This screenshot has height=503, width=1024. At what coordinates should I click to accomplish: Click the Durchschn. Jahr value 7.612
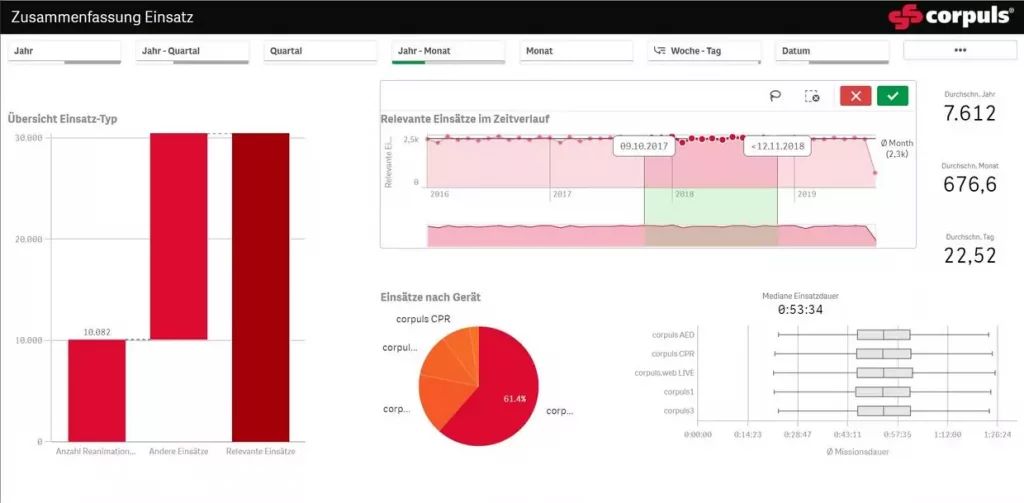[x=970, y=114]
